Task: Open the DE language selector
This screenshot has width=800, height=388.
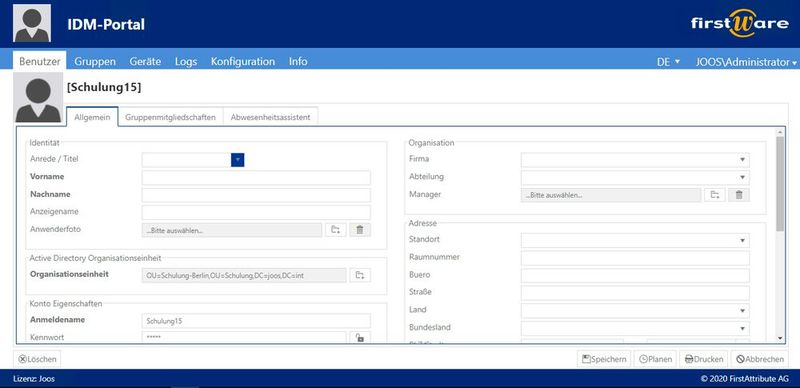Action: (668, 62)
